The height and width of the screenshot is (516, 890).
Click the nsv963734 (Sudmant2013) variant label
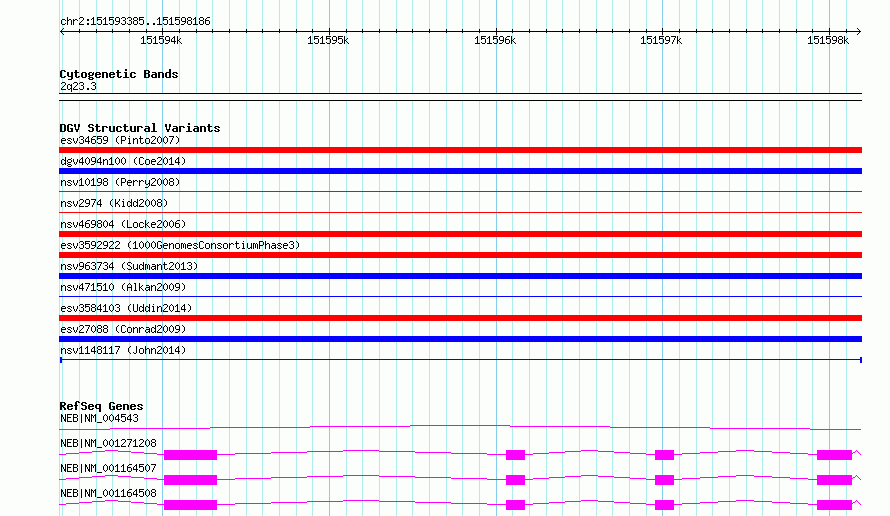129,266
